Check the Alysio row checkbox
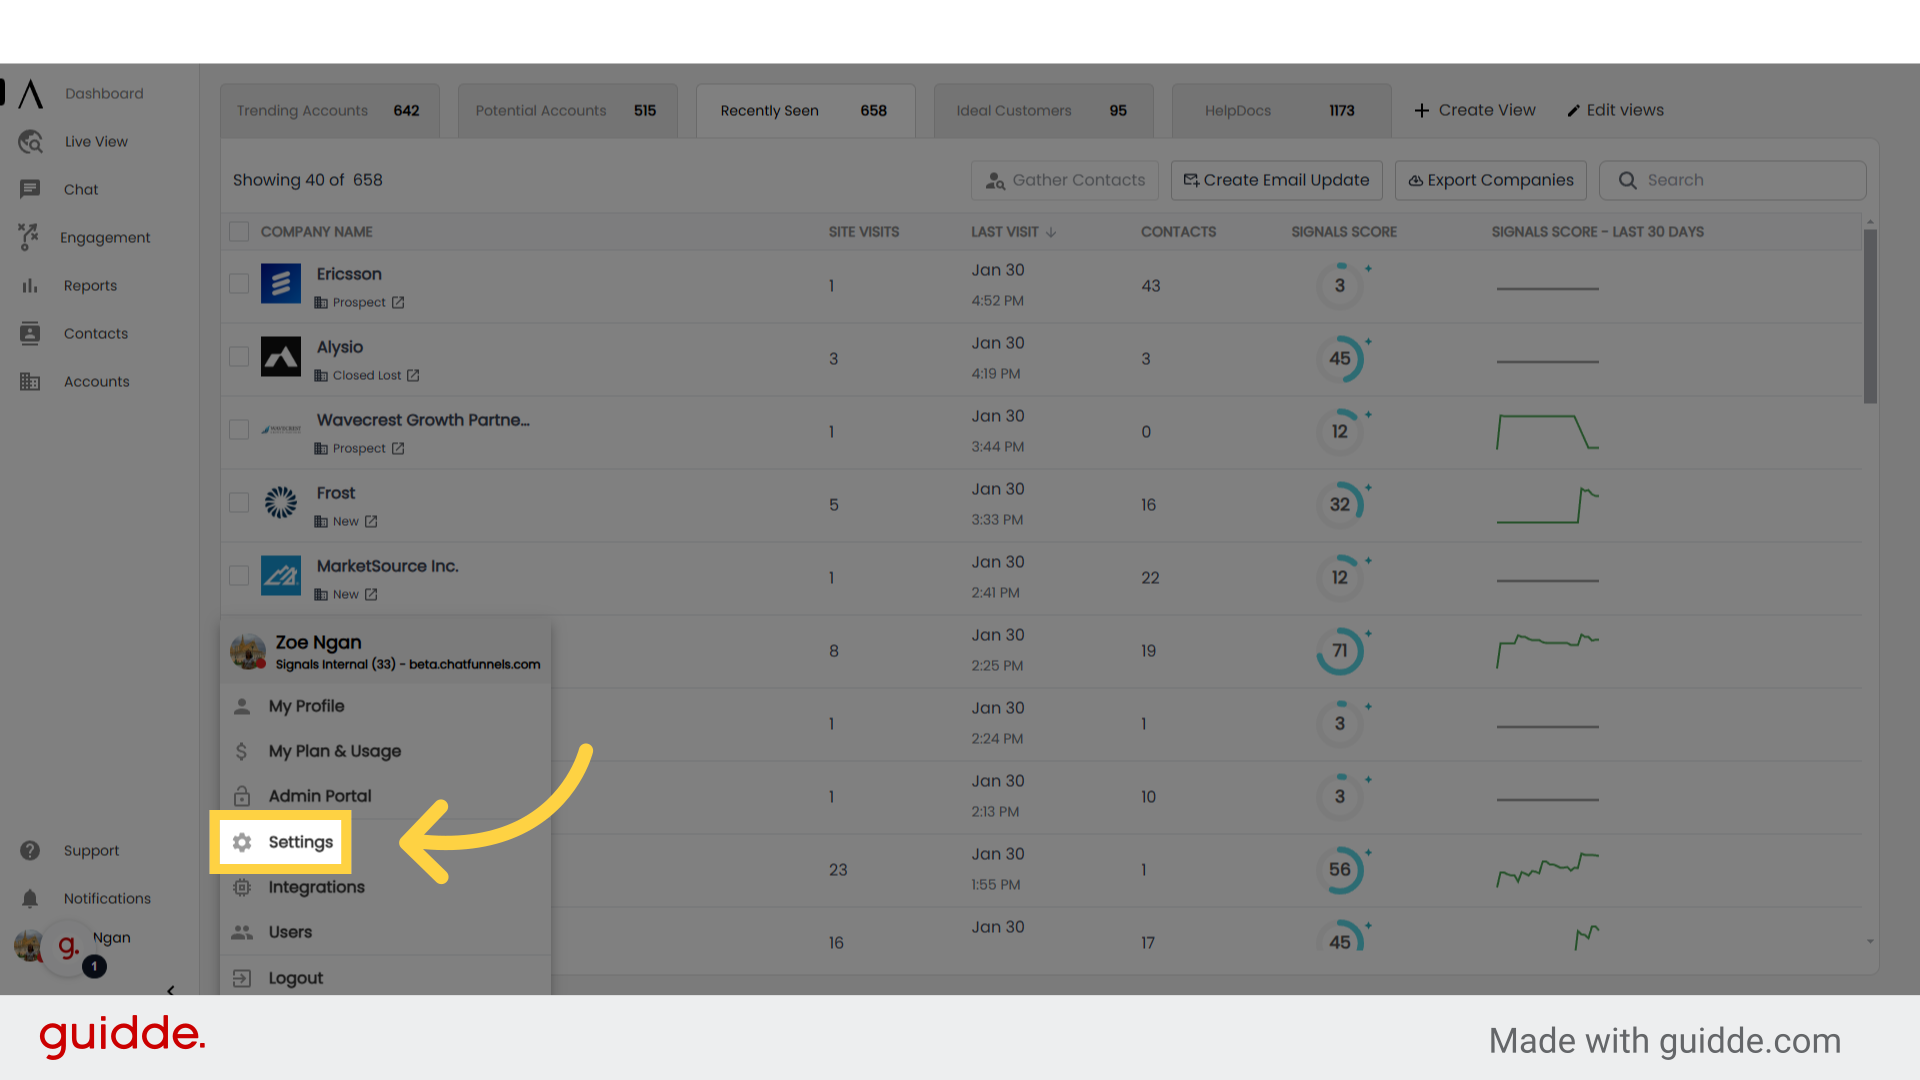The height and width of the screenshot is (1080, 1920). (x=239, y=357)
